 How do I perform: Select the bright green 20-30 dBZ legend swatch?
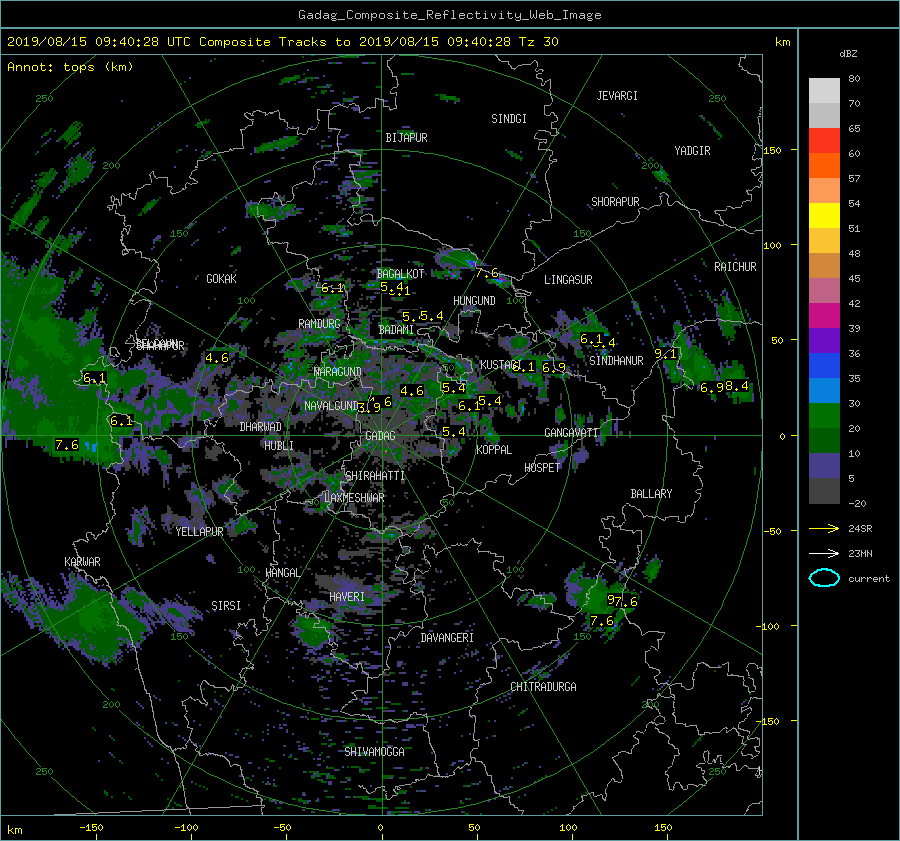[824, 415]
